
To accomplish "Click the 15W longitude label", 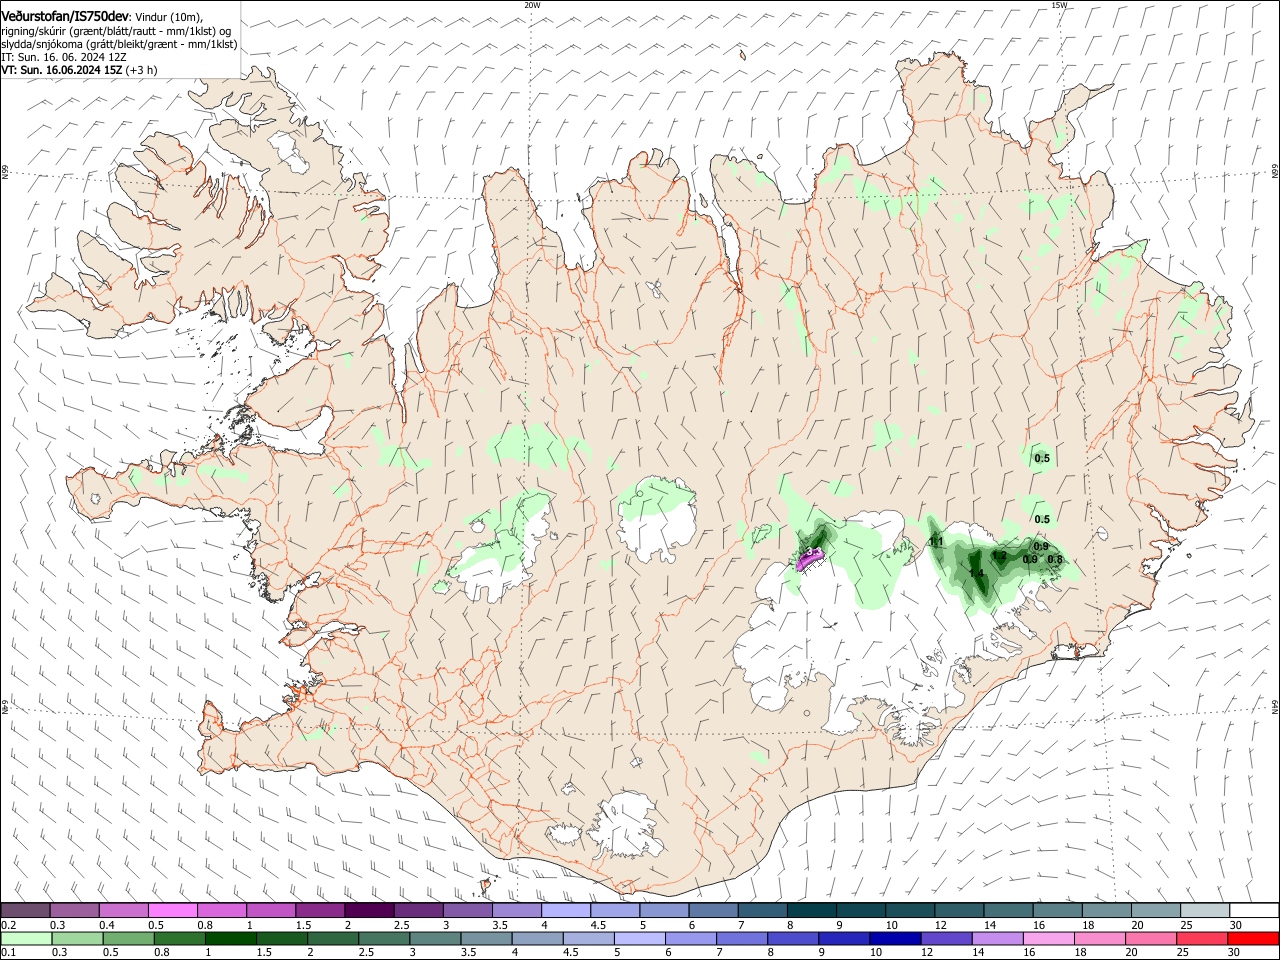I will click(x=1059, y=5).
